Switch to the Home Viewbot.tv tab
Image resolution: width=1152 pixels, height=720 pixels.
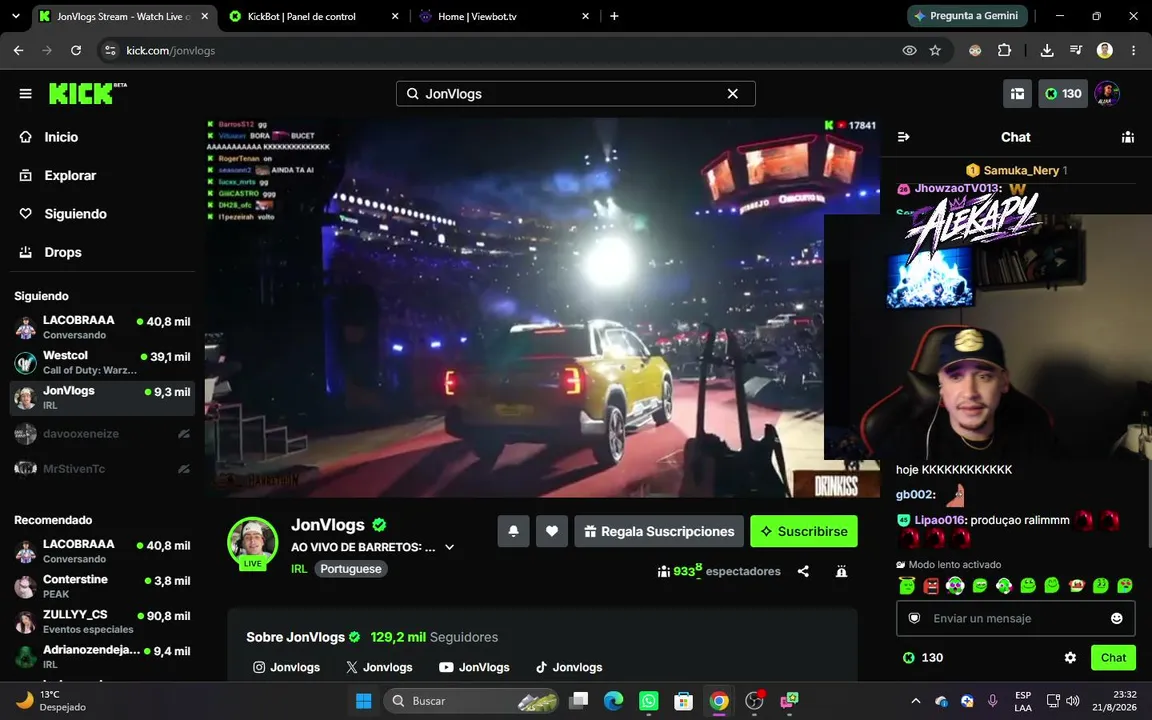point(505,16)
